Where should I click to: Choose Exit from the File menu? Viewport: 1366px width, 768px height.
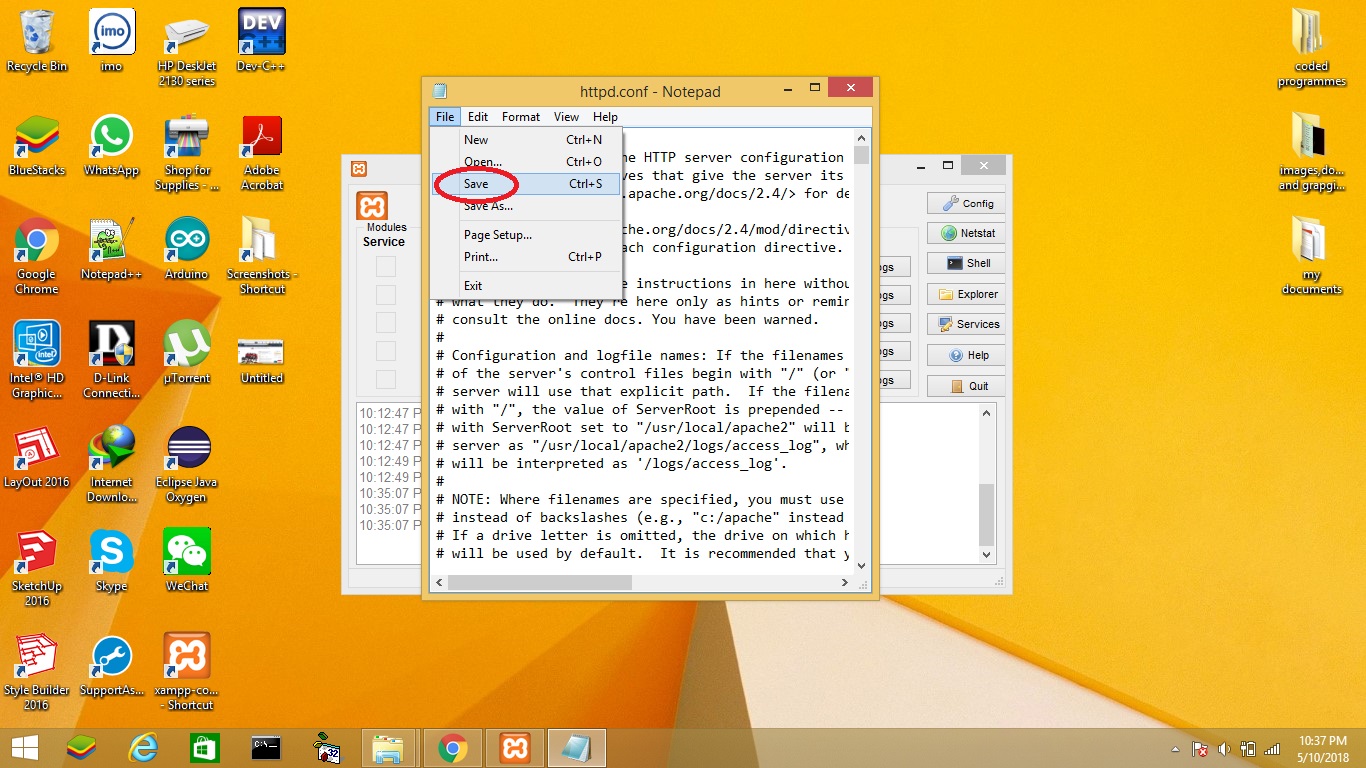(x=526, y=286)
